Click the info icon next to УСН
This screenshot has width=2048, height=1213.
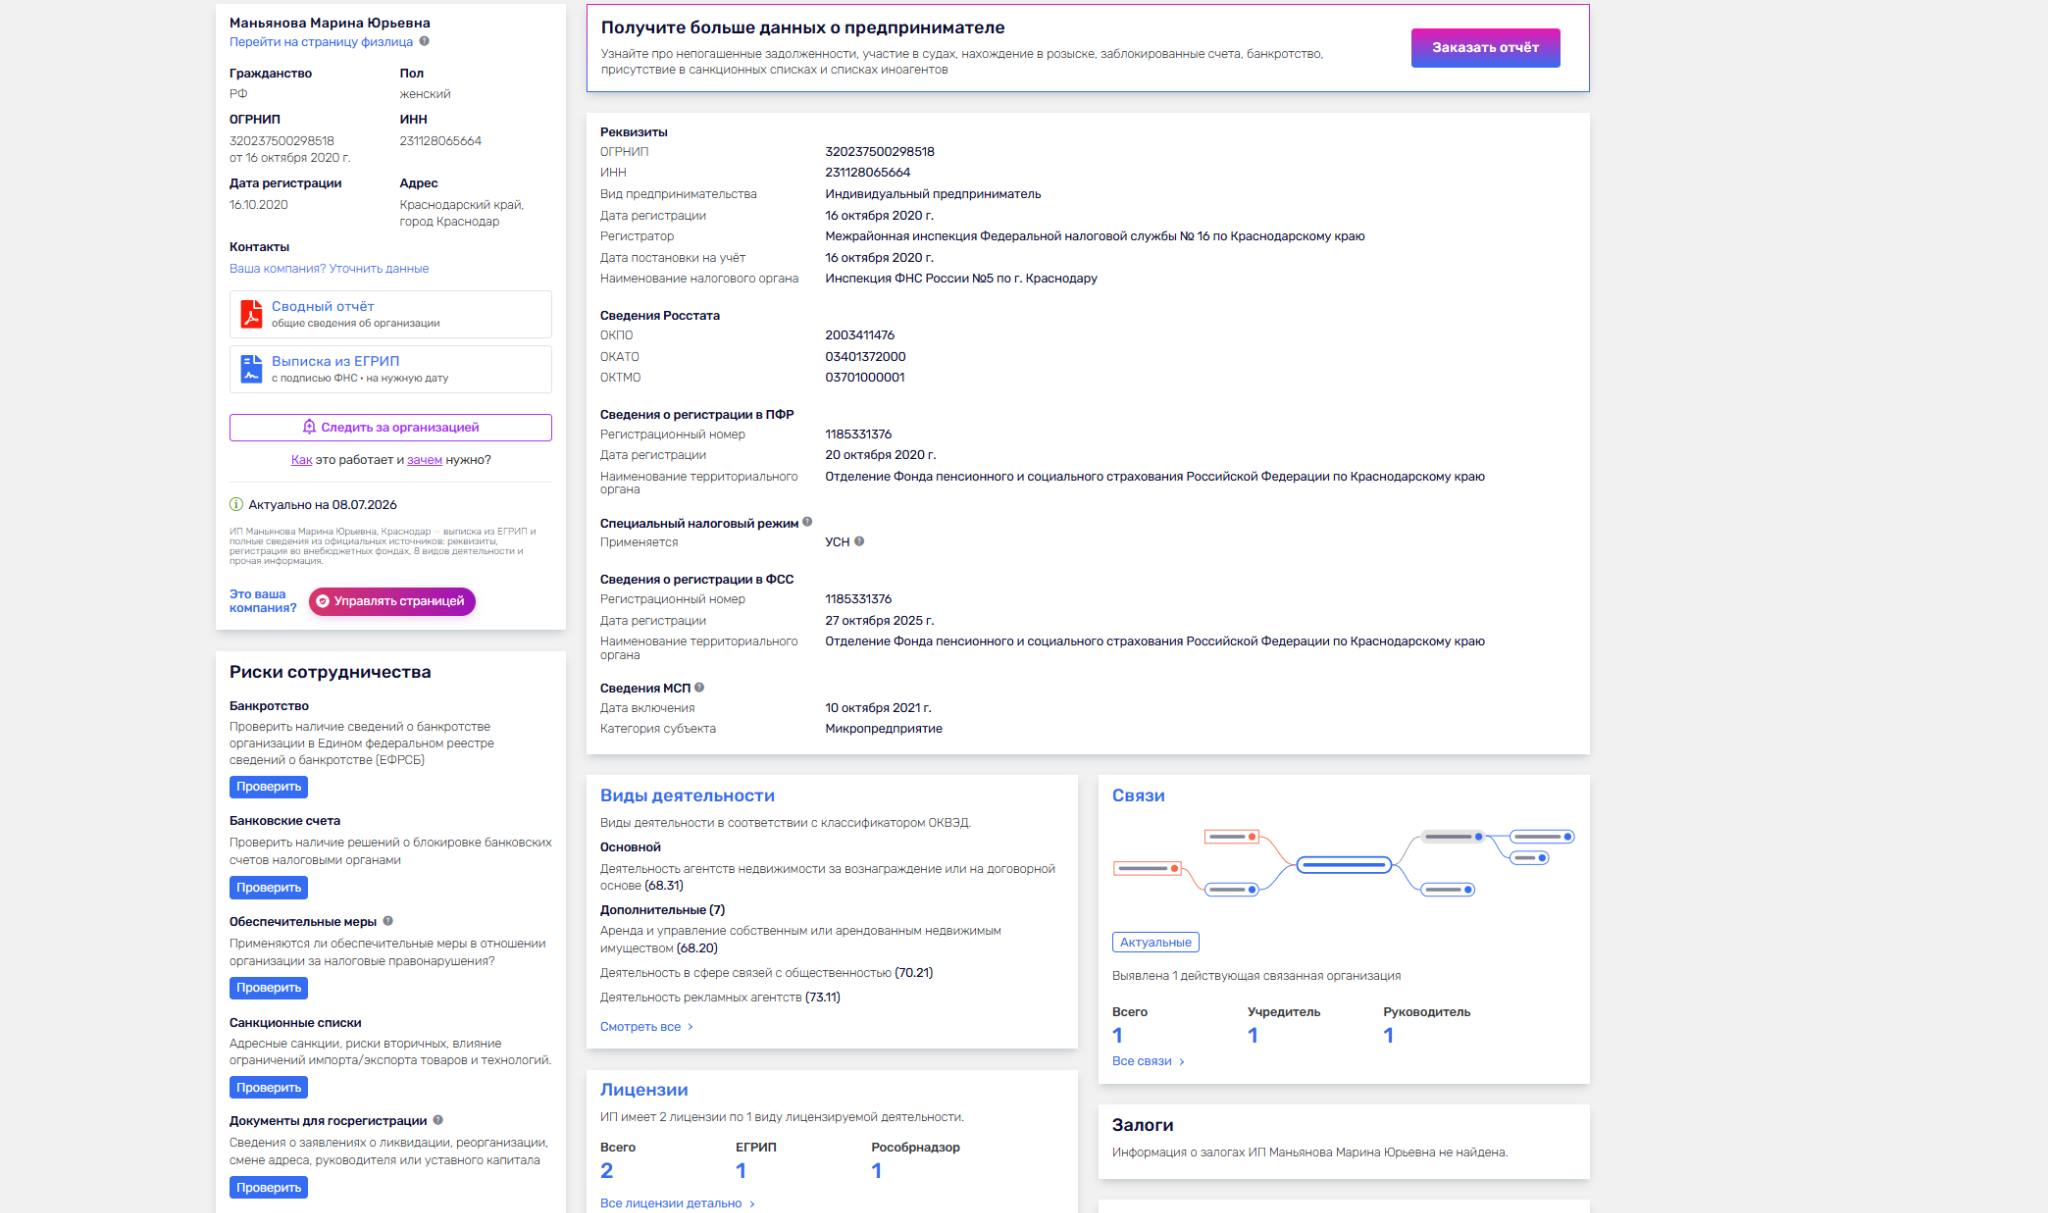coord(859,541)
